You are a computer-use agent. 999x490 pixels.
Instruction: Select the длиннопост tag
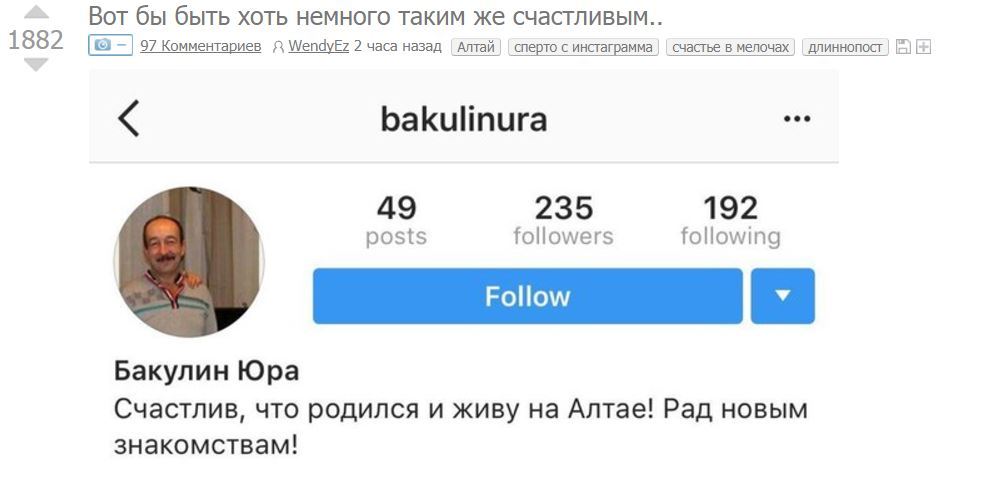(x=845, y=47)
